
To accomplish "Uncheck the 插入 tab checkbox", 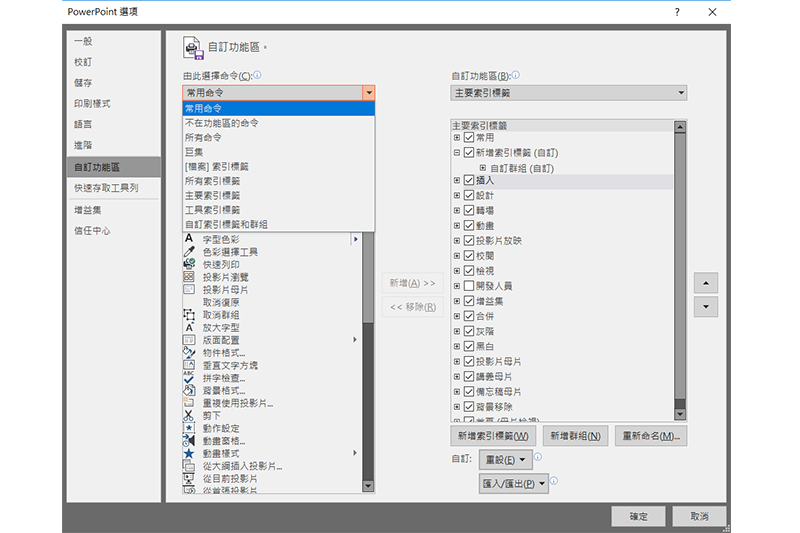I will (469, 180).
